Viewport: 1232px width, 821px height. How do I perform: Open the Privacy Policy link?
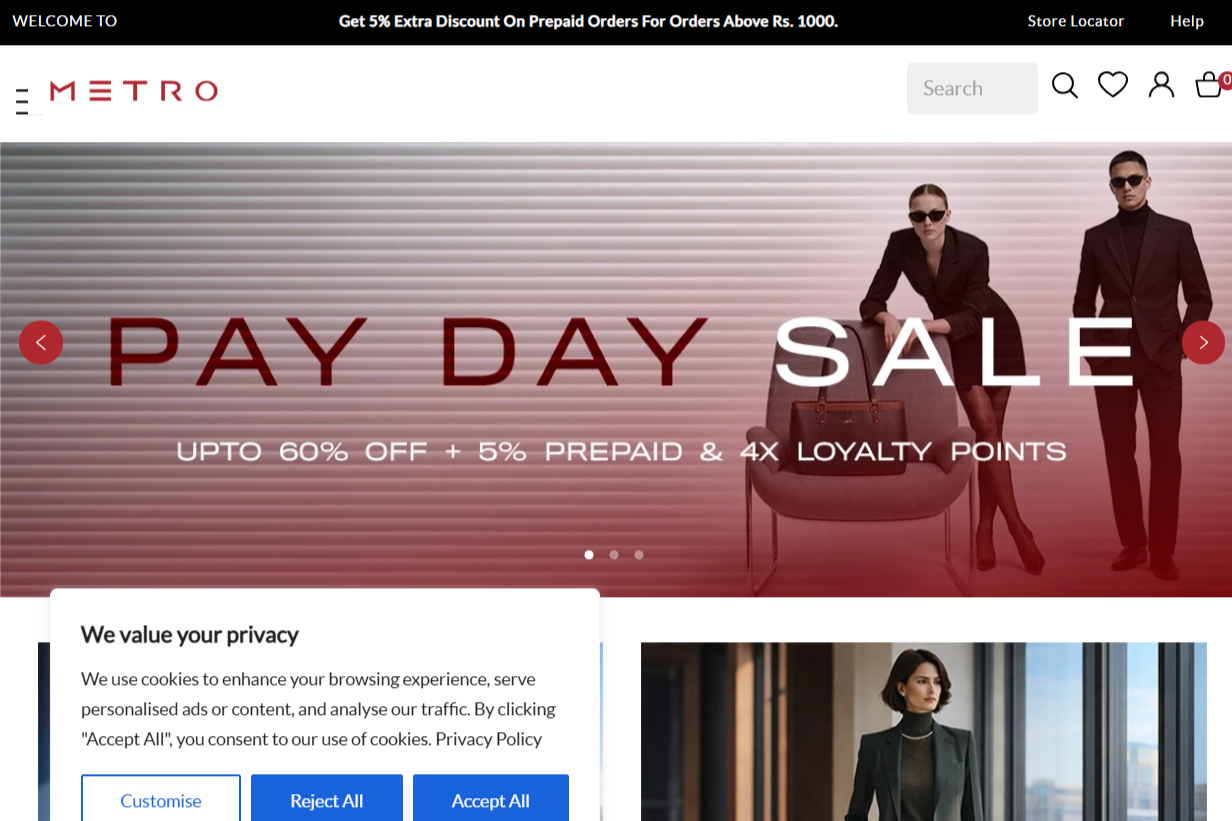(488, 739)
